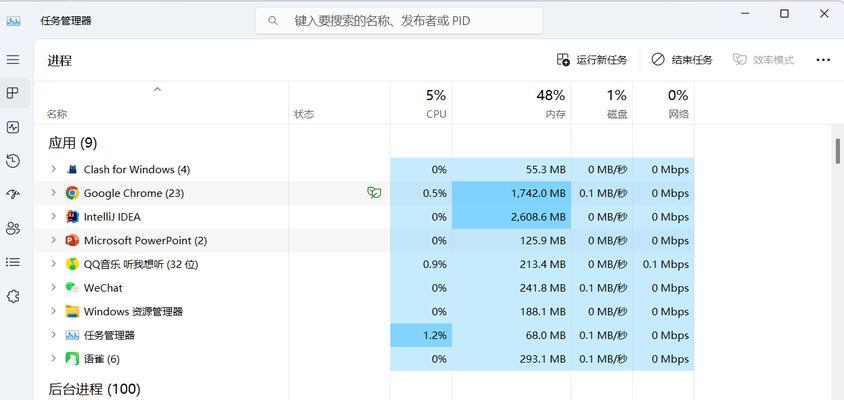Open the Performance sidebar icon
Image resolution: width=844 pixels, height=400 pixels.
tap(13, 127)
